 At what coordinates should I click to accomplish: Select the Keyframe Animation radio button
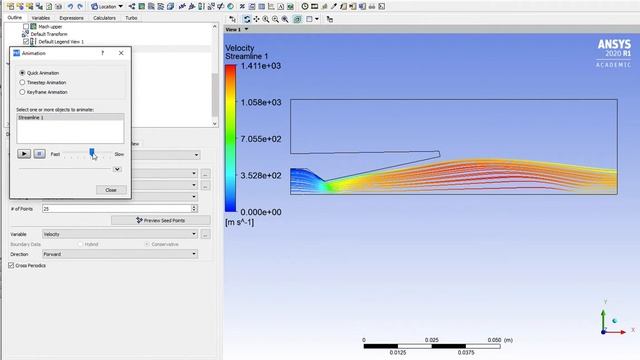click(x=22, y=92)
